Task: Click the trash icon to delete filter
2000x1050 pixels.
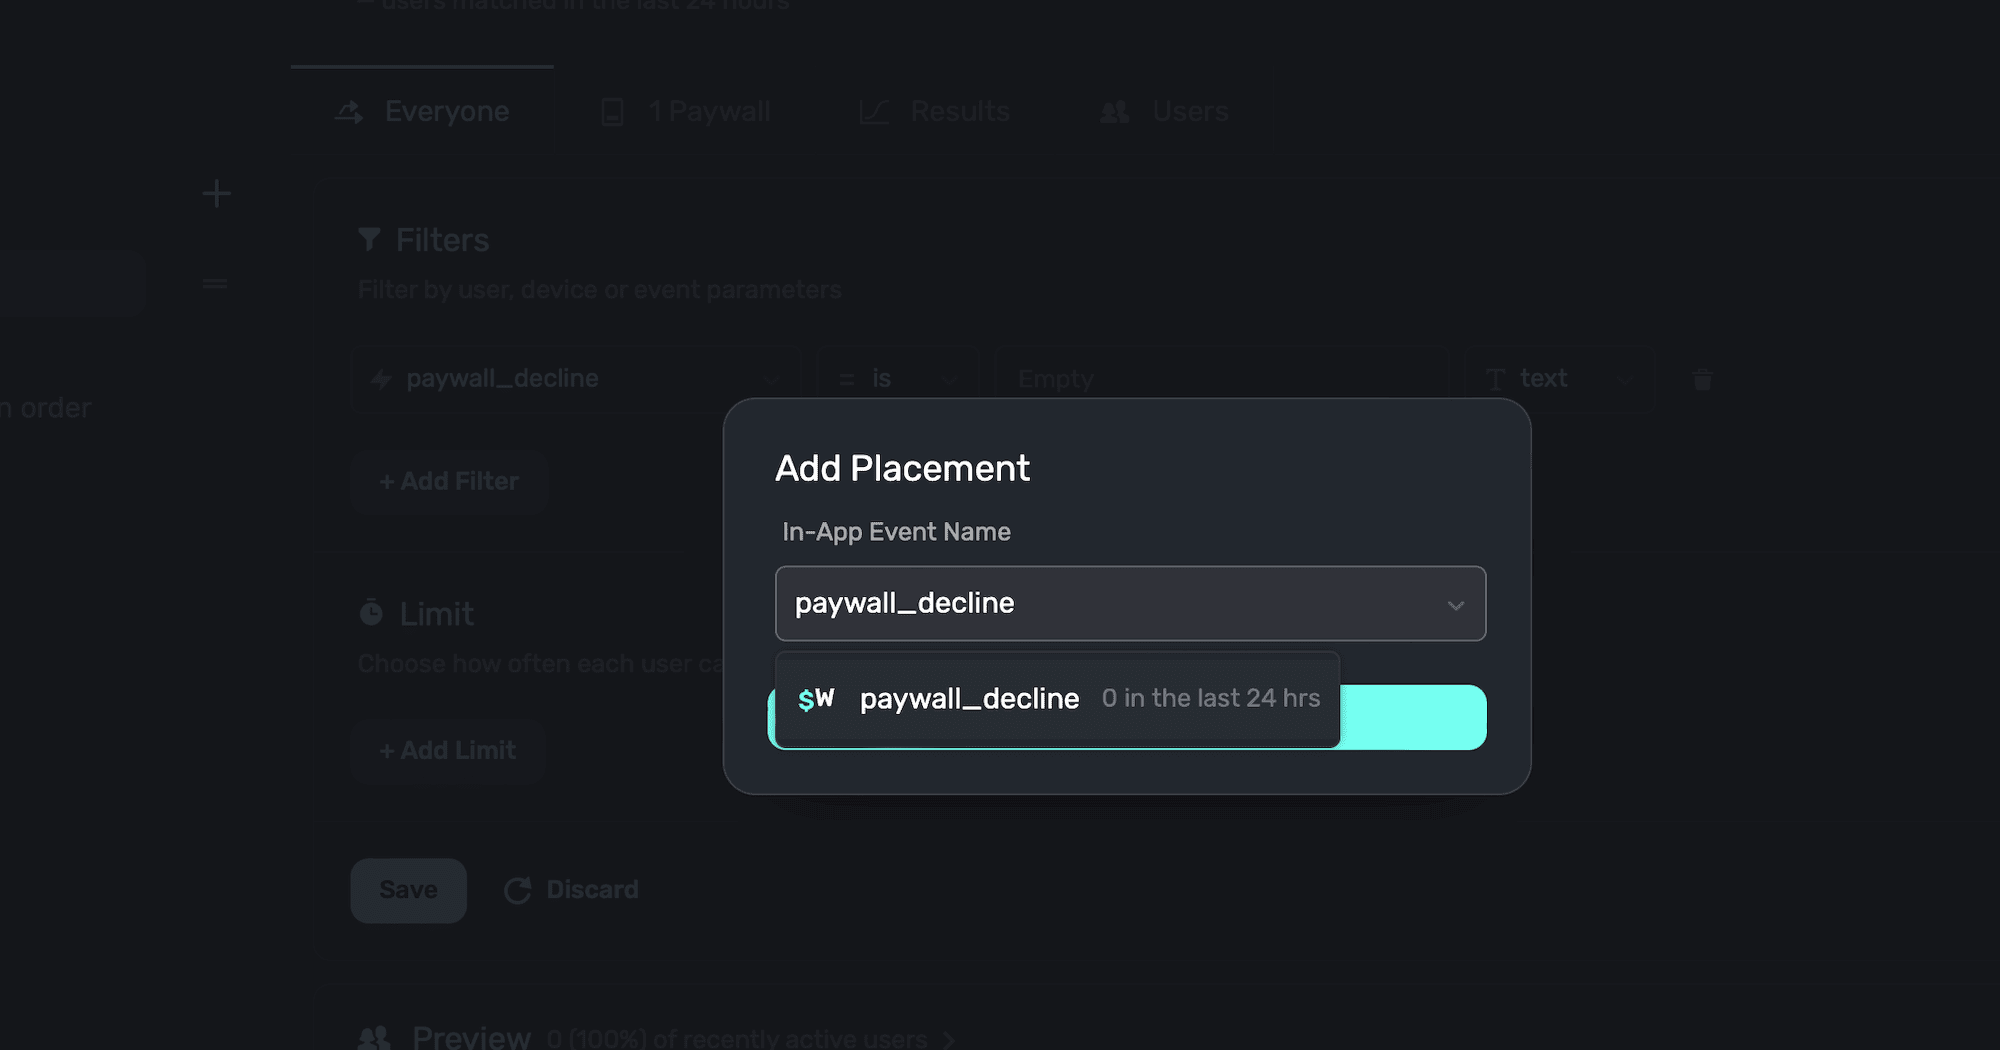Action: coord(1702,380)
